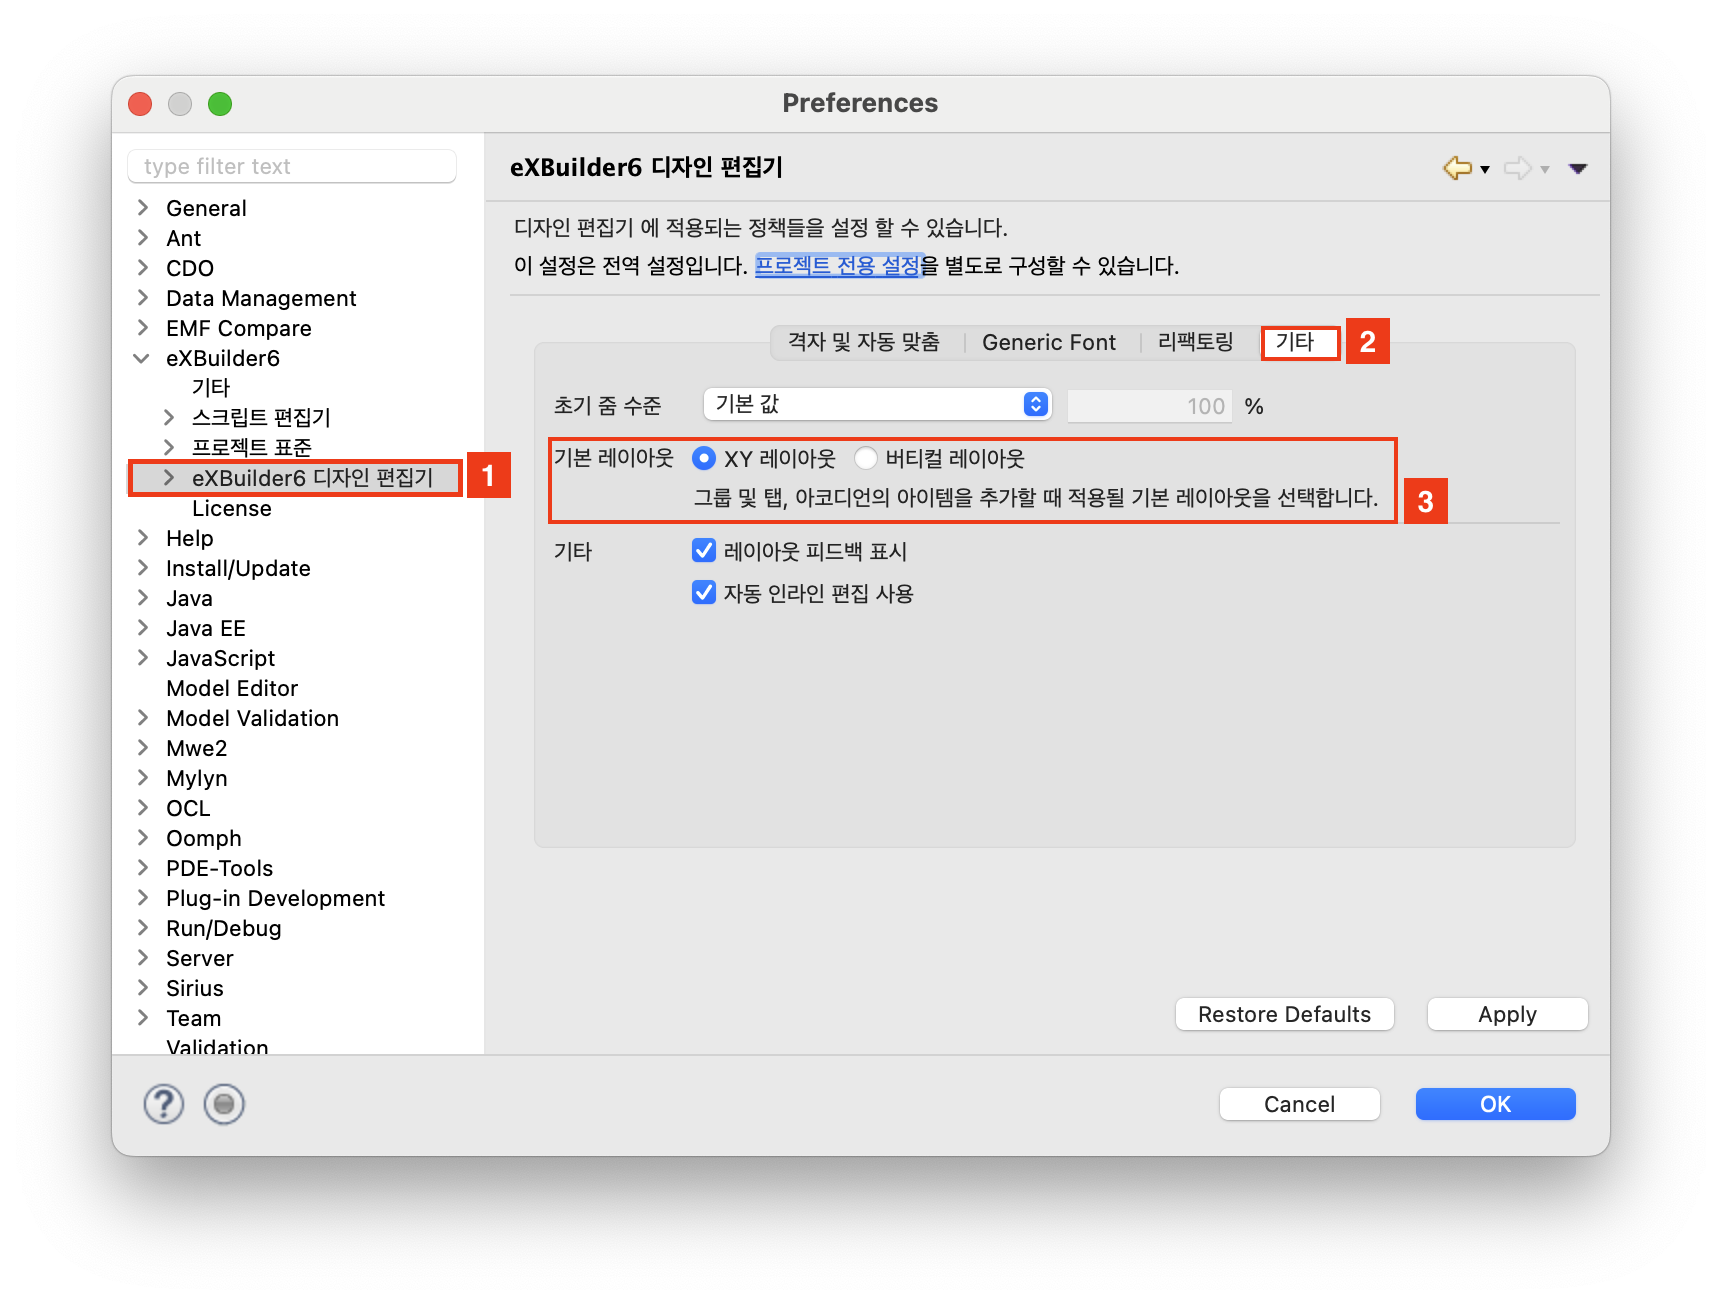Click the Apply button
Image resolution: width=1722 pixels, height=1304 pixels.
pyautogui.click(x=1508, y=1014)
